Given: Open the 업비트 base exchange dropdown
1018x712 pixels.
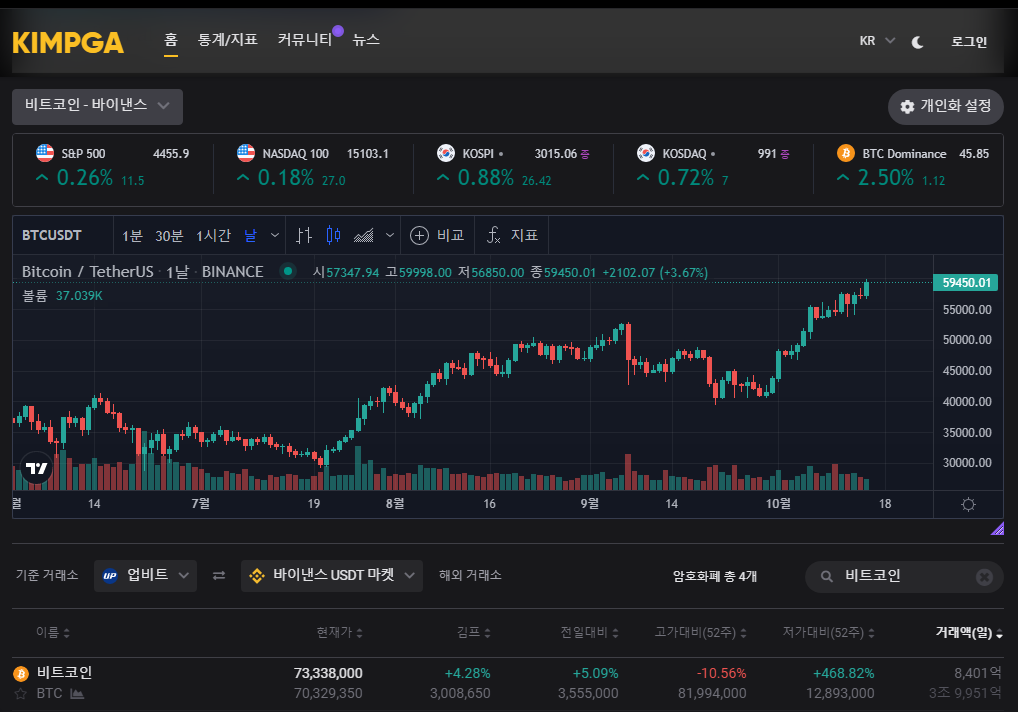Looking at the screenshot, I should [x=145, y=576].
